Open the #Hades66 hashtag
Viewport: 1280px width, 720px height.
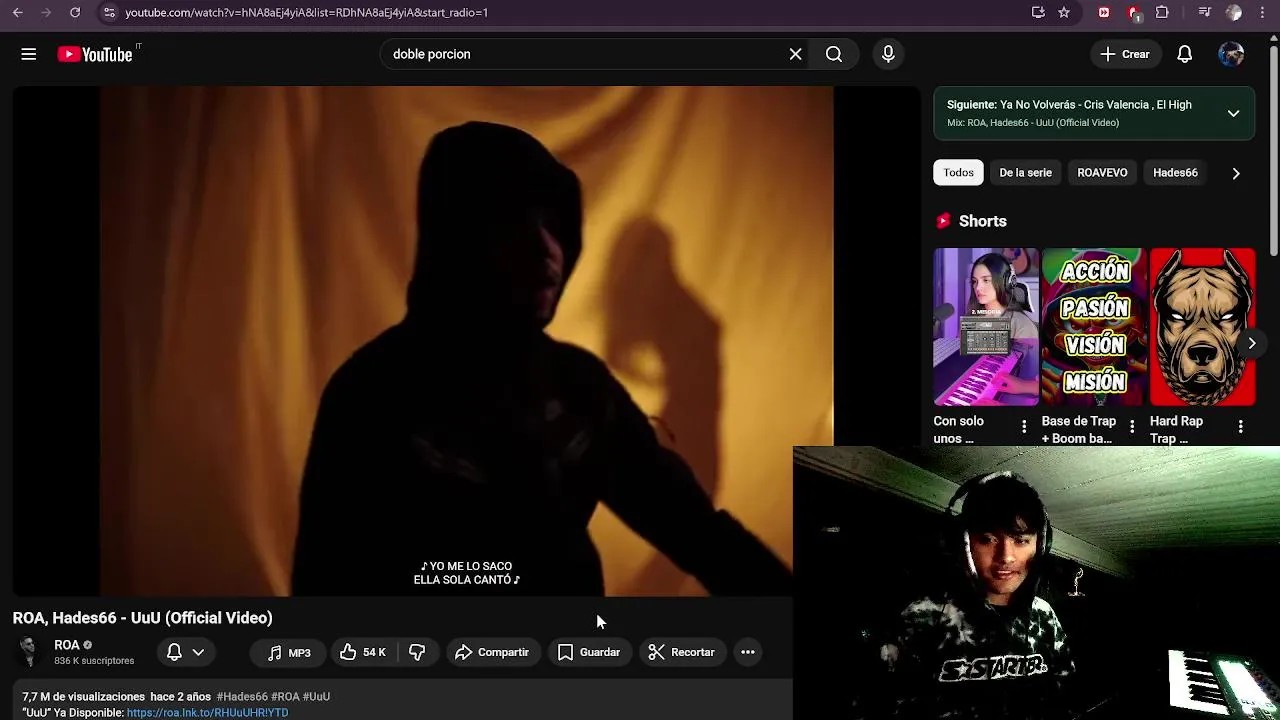(x=242, y=696)
